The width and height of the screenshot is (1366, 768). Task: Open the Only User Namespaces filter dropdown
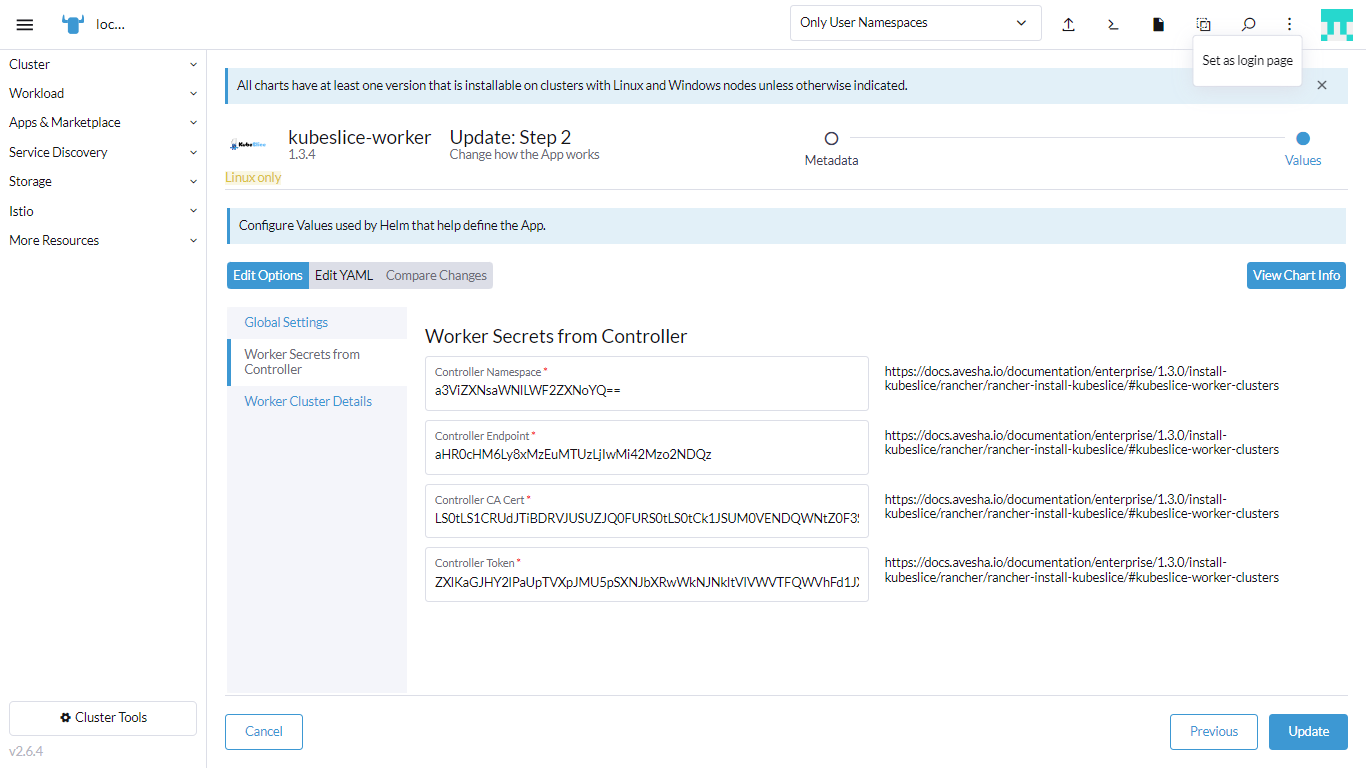(915, 23)
